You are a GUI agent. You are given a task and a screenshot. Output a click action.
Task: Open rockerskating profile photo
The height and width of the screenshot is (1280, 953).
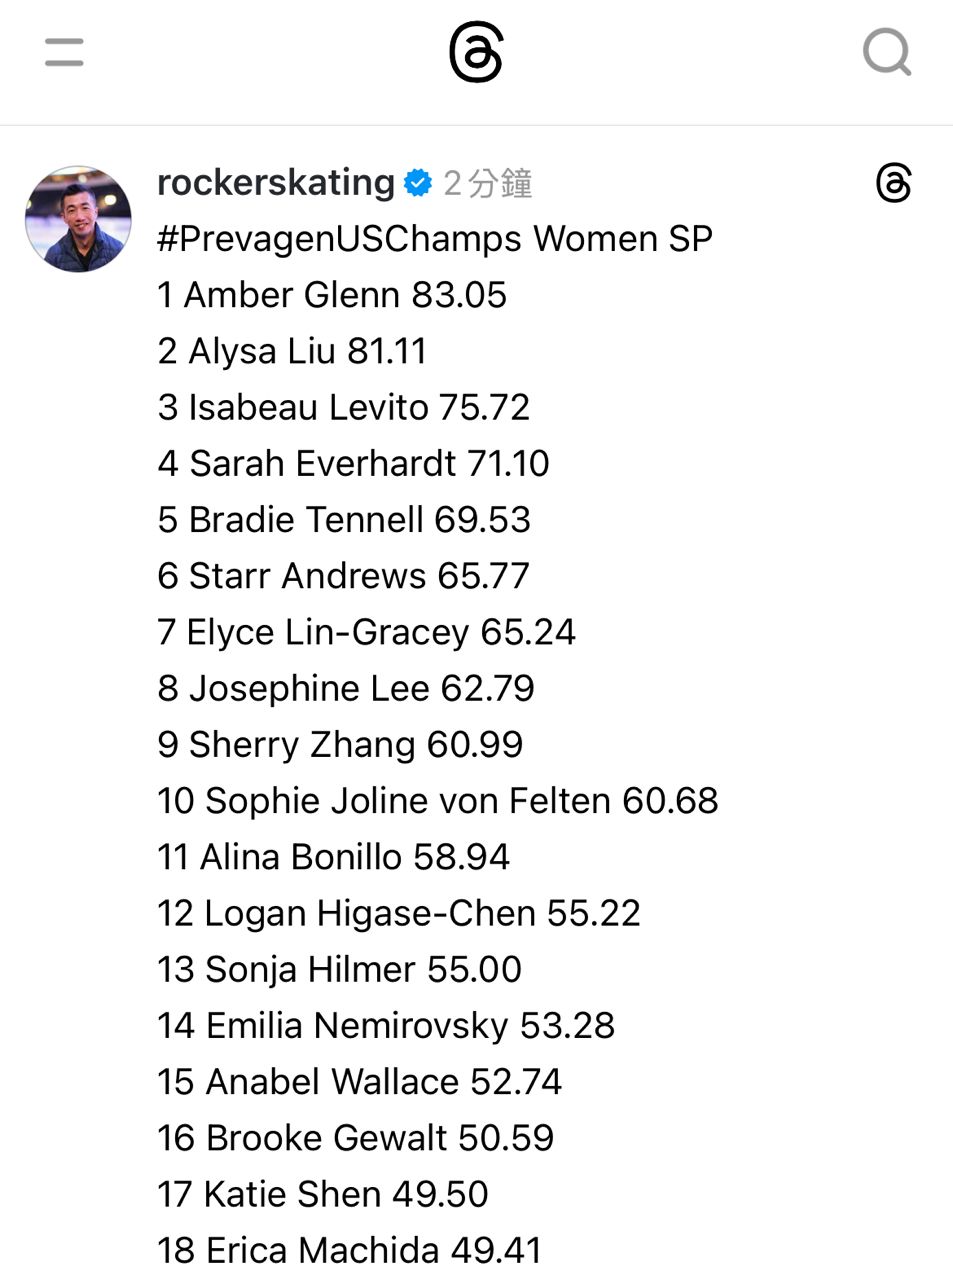tap(78, 219)
